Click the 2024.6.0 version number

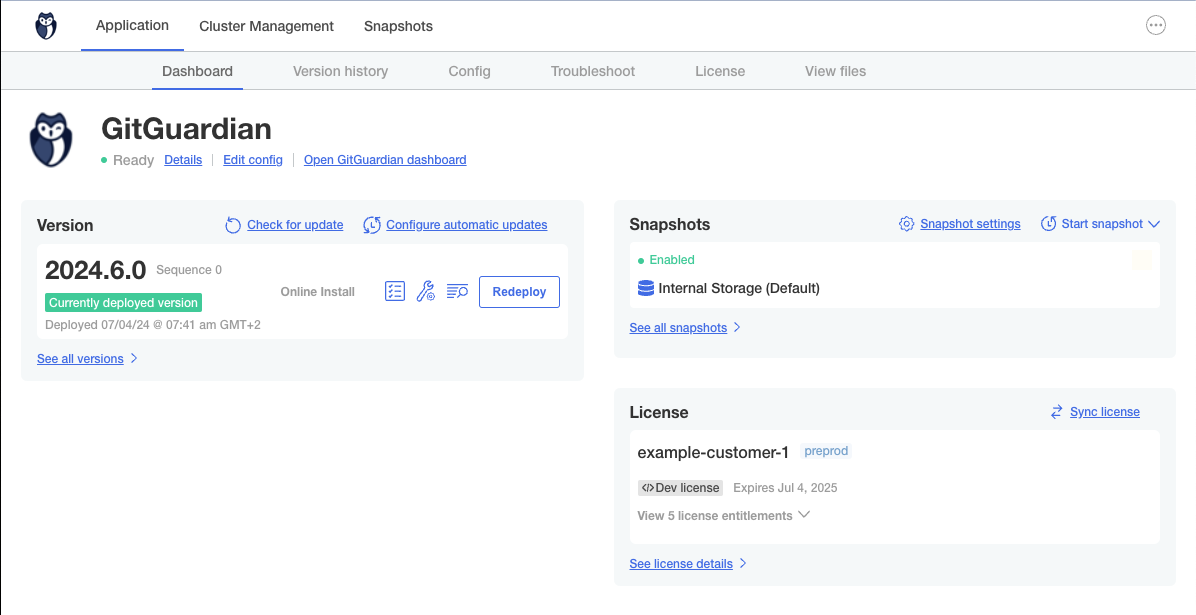95,270
